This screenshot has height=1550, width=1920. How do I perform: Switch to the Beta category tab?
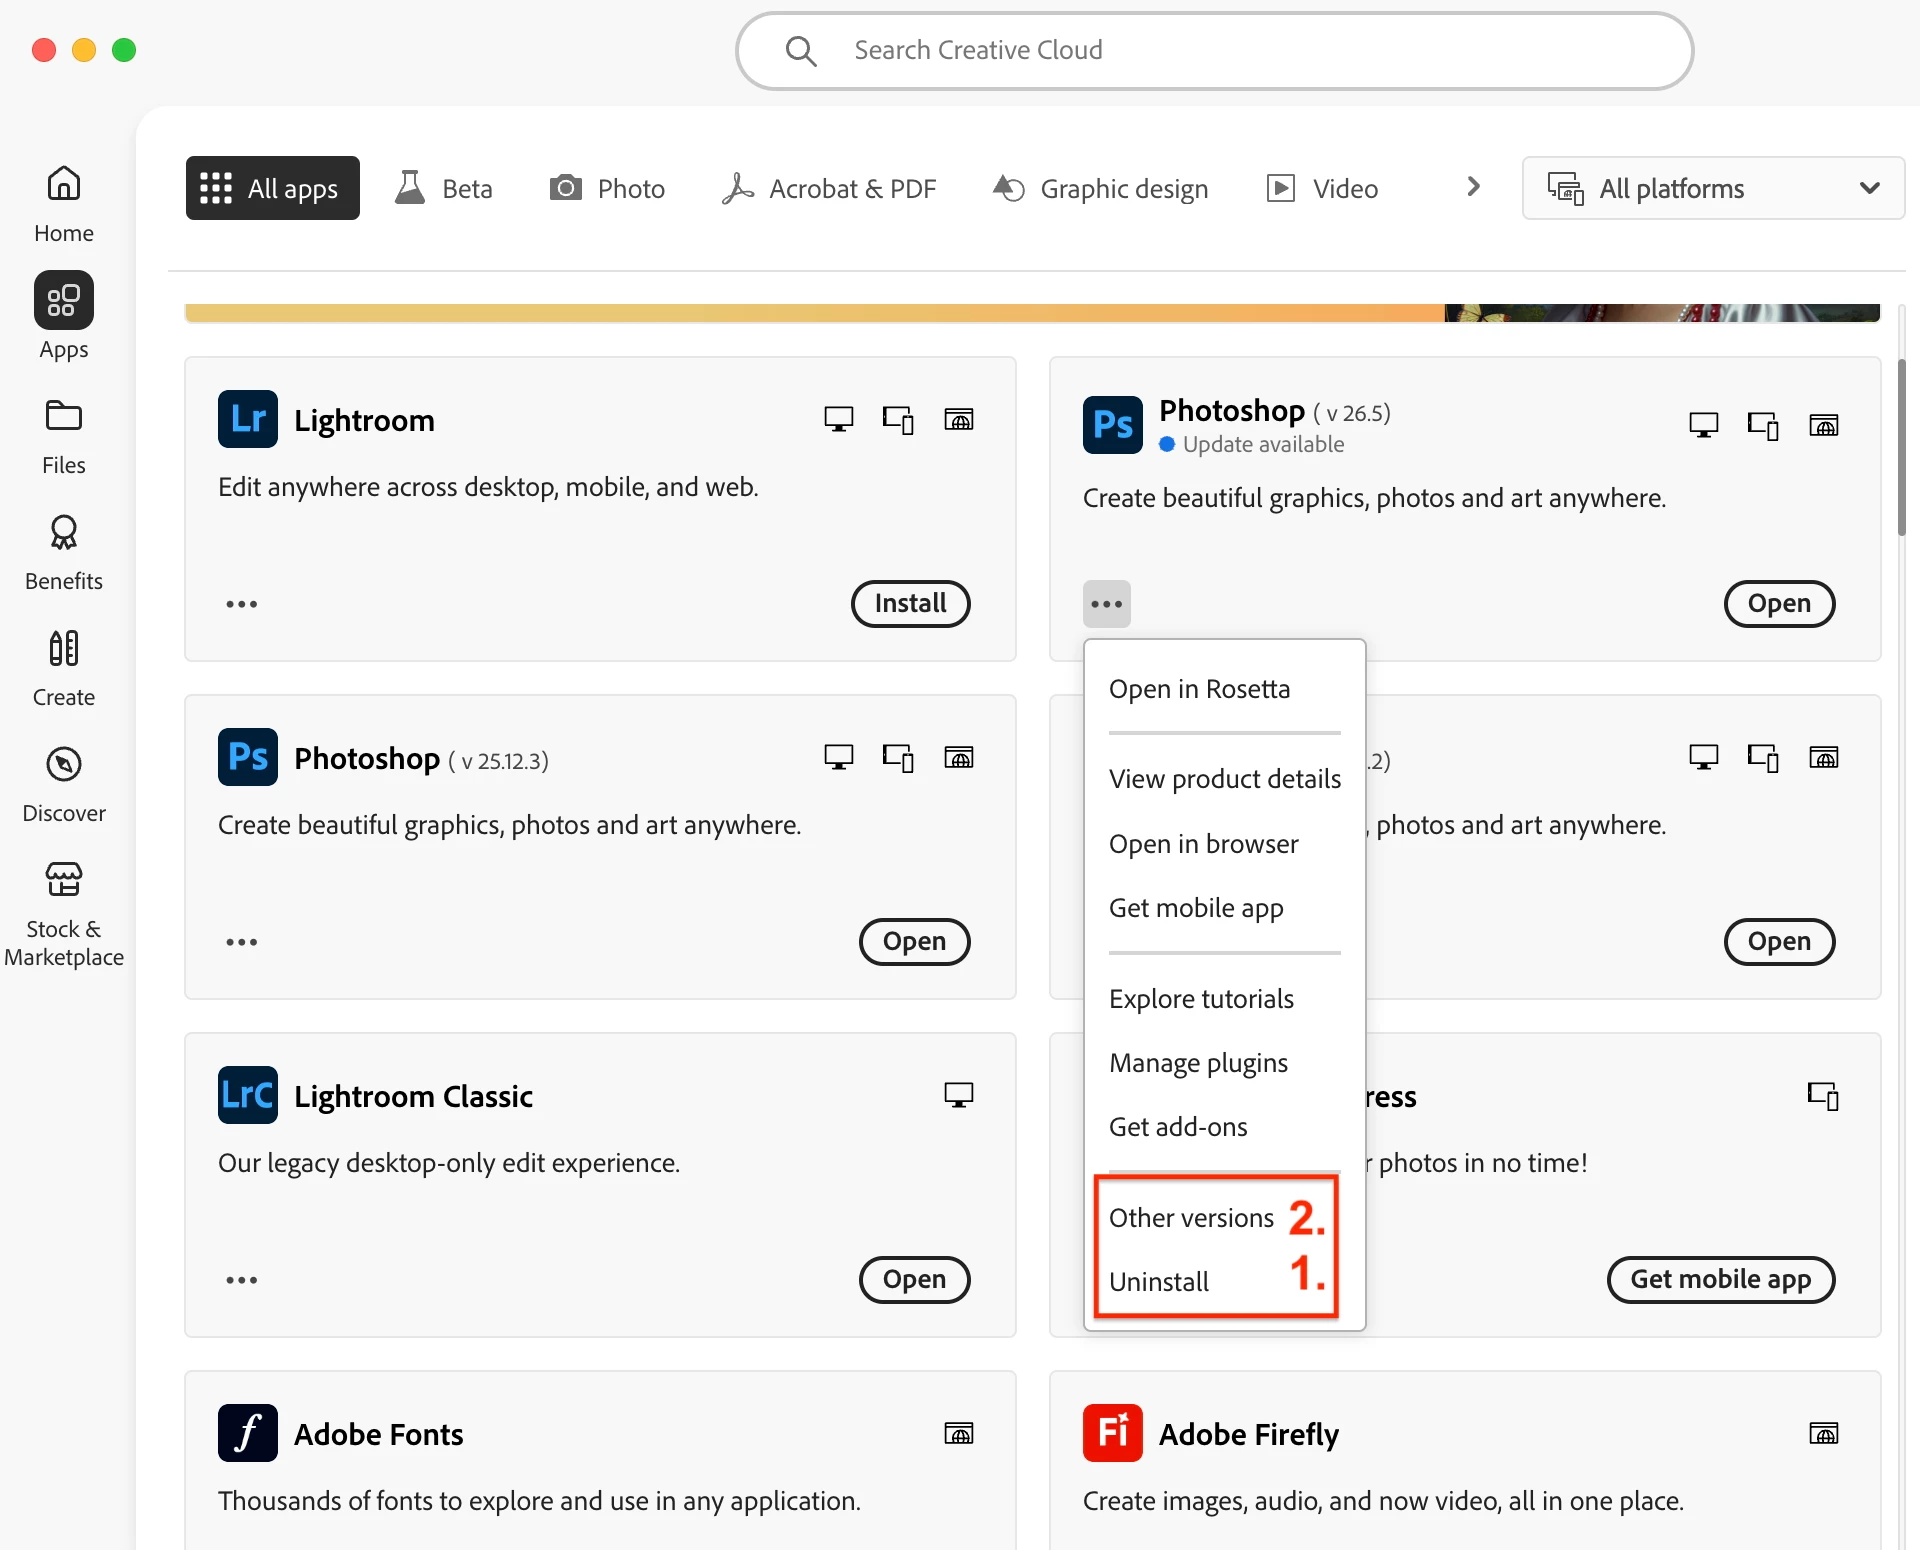click(x=444, y=188)
